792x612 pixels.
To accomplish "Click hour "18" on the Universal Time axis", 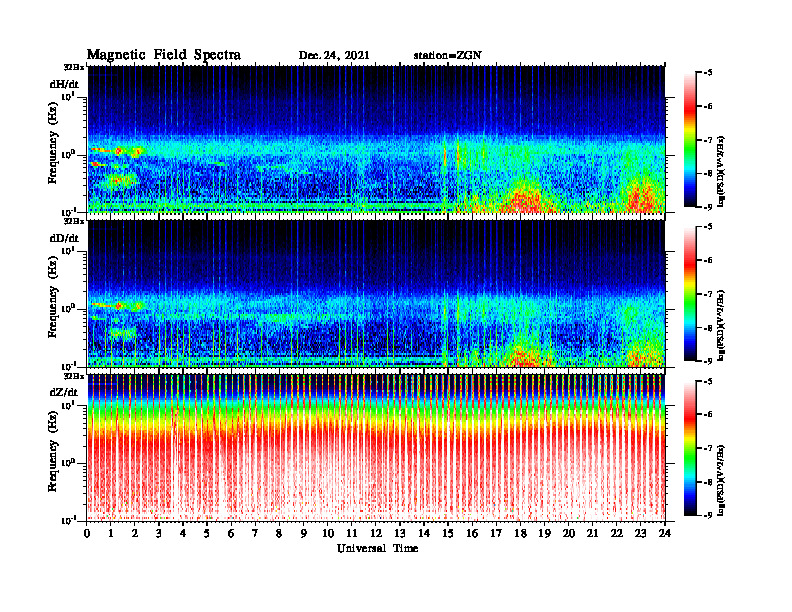I will pyautogui.click(x=520, y=533).
